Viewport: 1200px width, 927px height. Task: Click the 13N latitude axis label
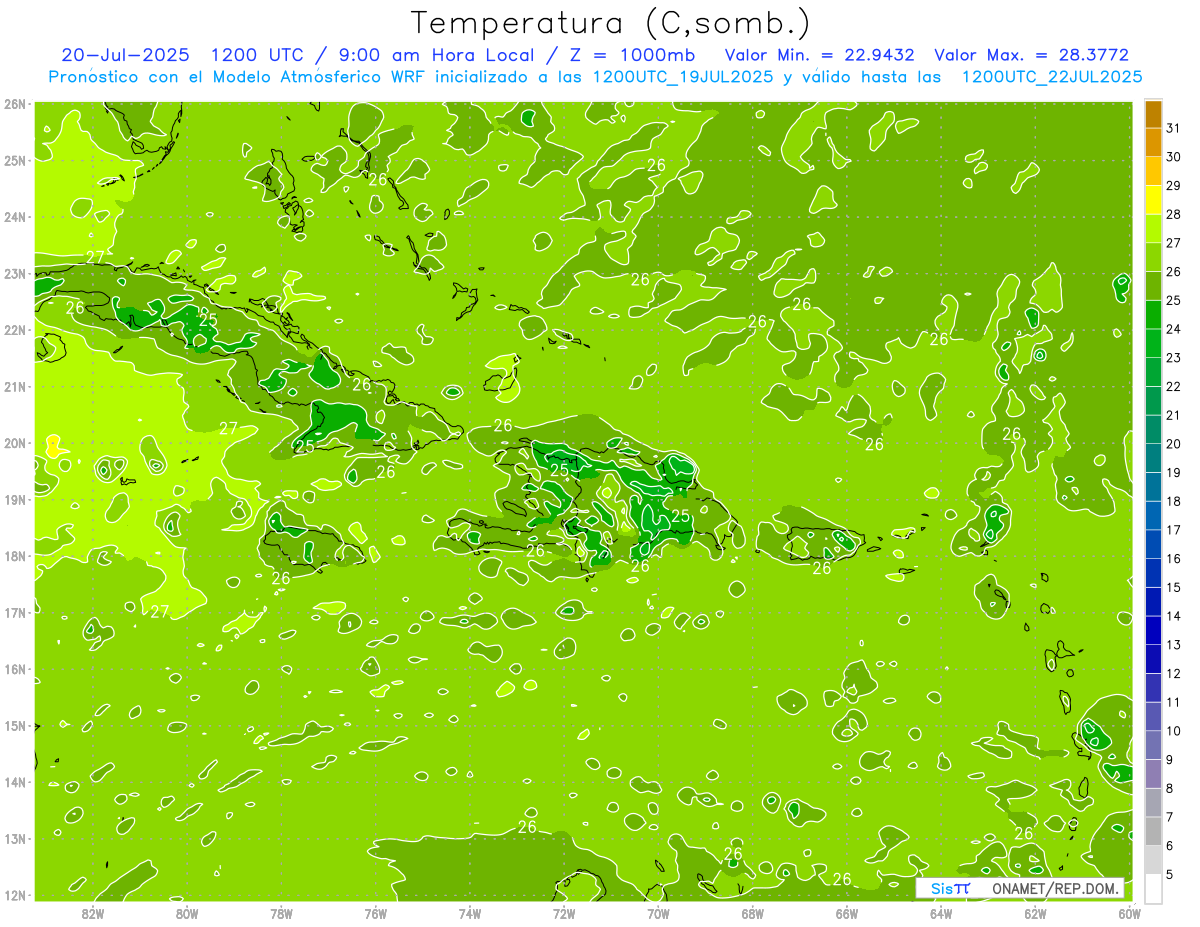[14, 838]
